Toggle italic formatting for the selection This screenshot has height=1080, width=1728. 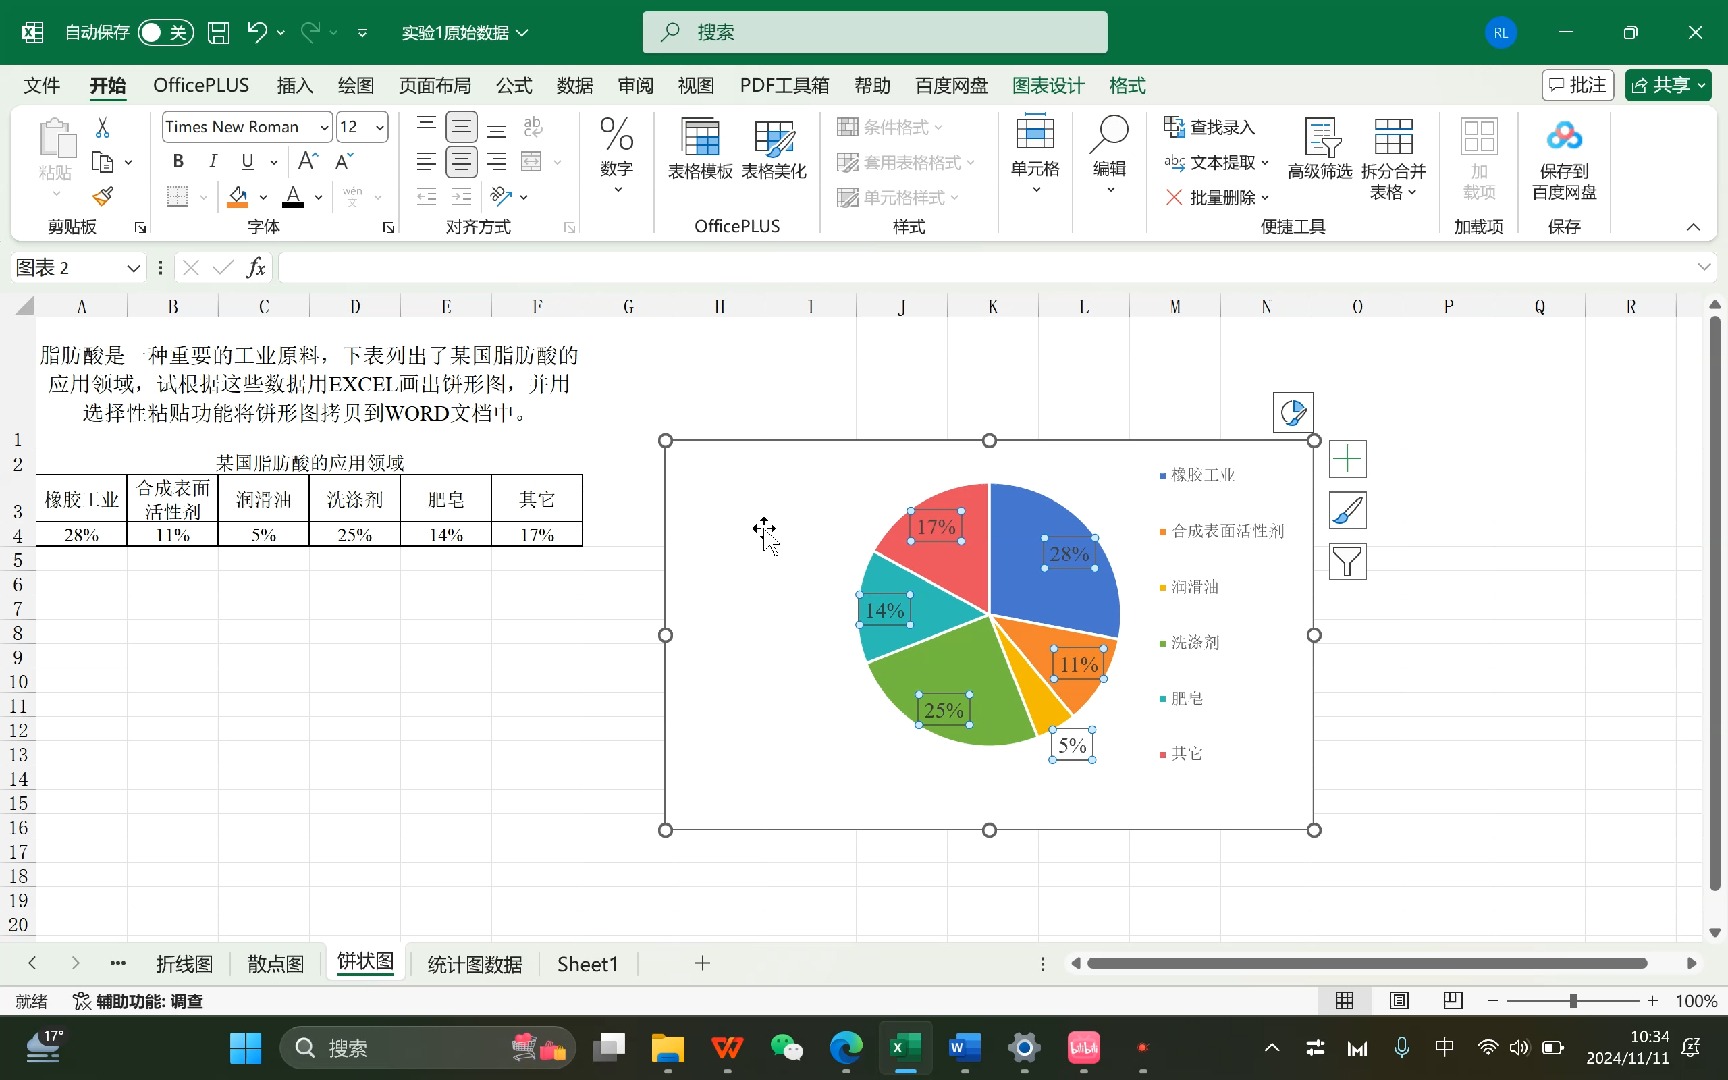pyautogui.click(x=212, y=161)
